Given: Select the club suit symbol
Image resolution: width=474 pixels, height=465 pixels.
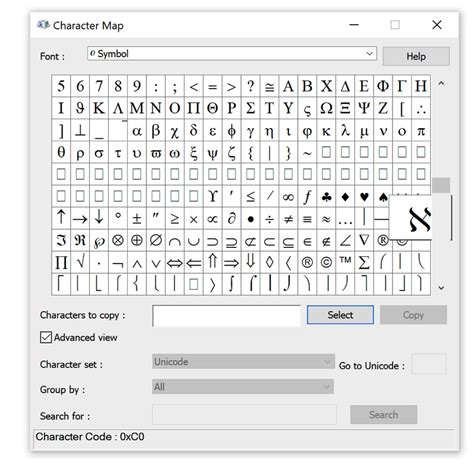Looking at the screenshot, I should [326, 197].
